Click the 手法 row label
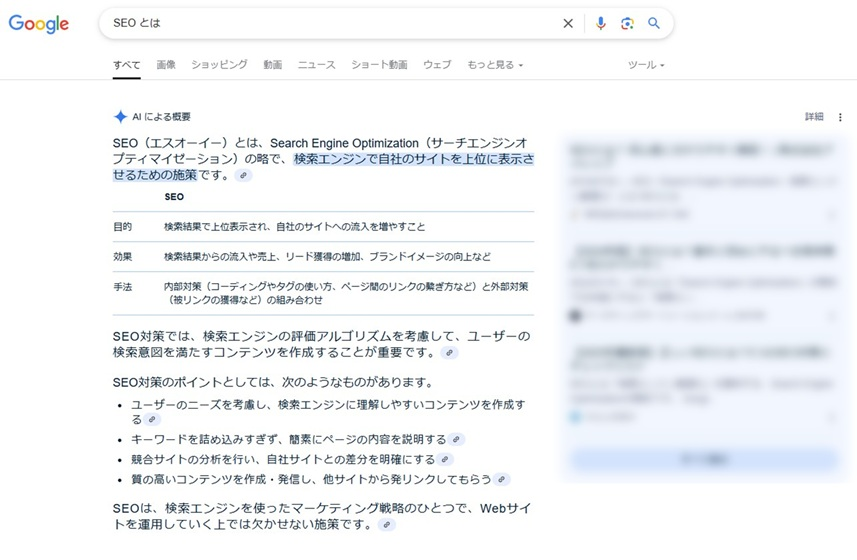Image resolution: width=857 pixels, height=560 pixels. (x=122, y=287)
